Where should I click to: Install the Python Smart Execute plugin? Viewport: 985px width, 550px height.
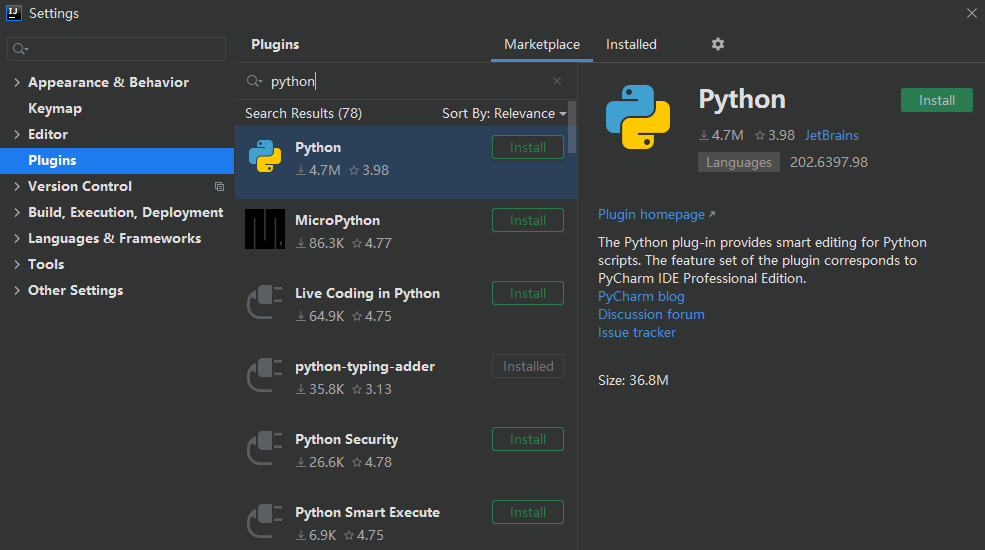pyautogui.click(x=528, y=512)
